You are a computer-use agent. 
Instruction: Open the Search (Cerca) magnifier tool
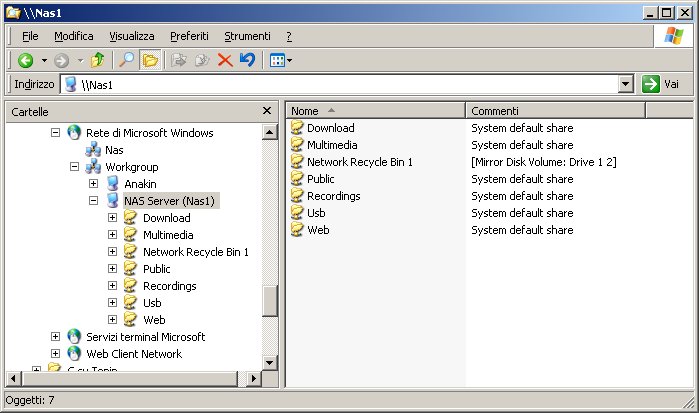(x=126, y=60)
